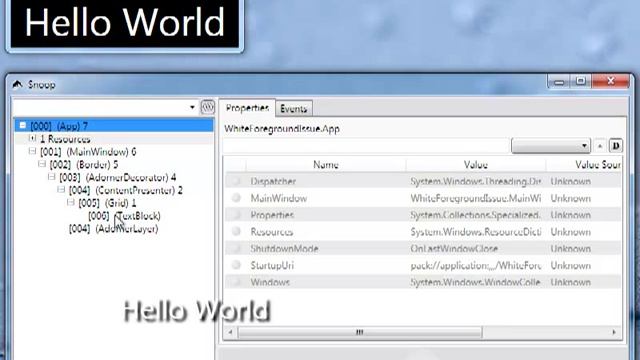
Task: Collapse the [000] (App) tree node
Action: pyautogui.click(x=23, y=126)
